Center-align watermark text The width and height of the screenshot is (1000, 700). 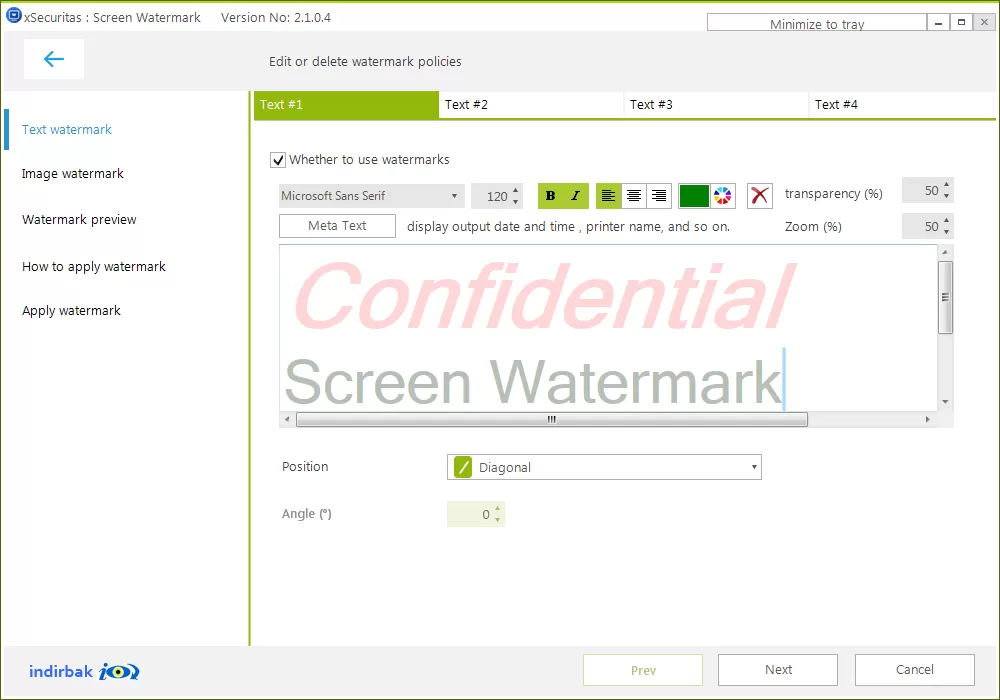click(x=633, y=196)
